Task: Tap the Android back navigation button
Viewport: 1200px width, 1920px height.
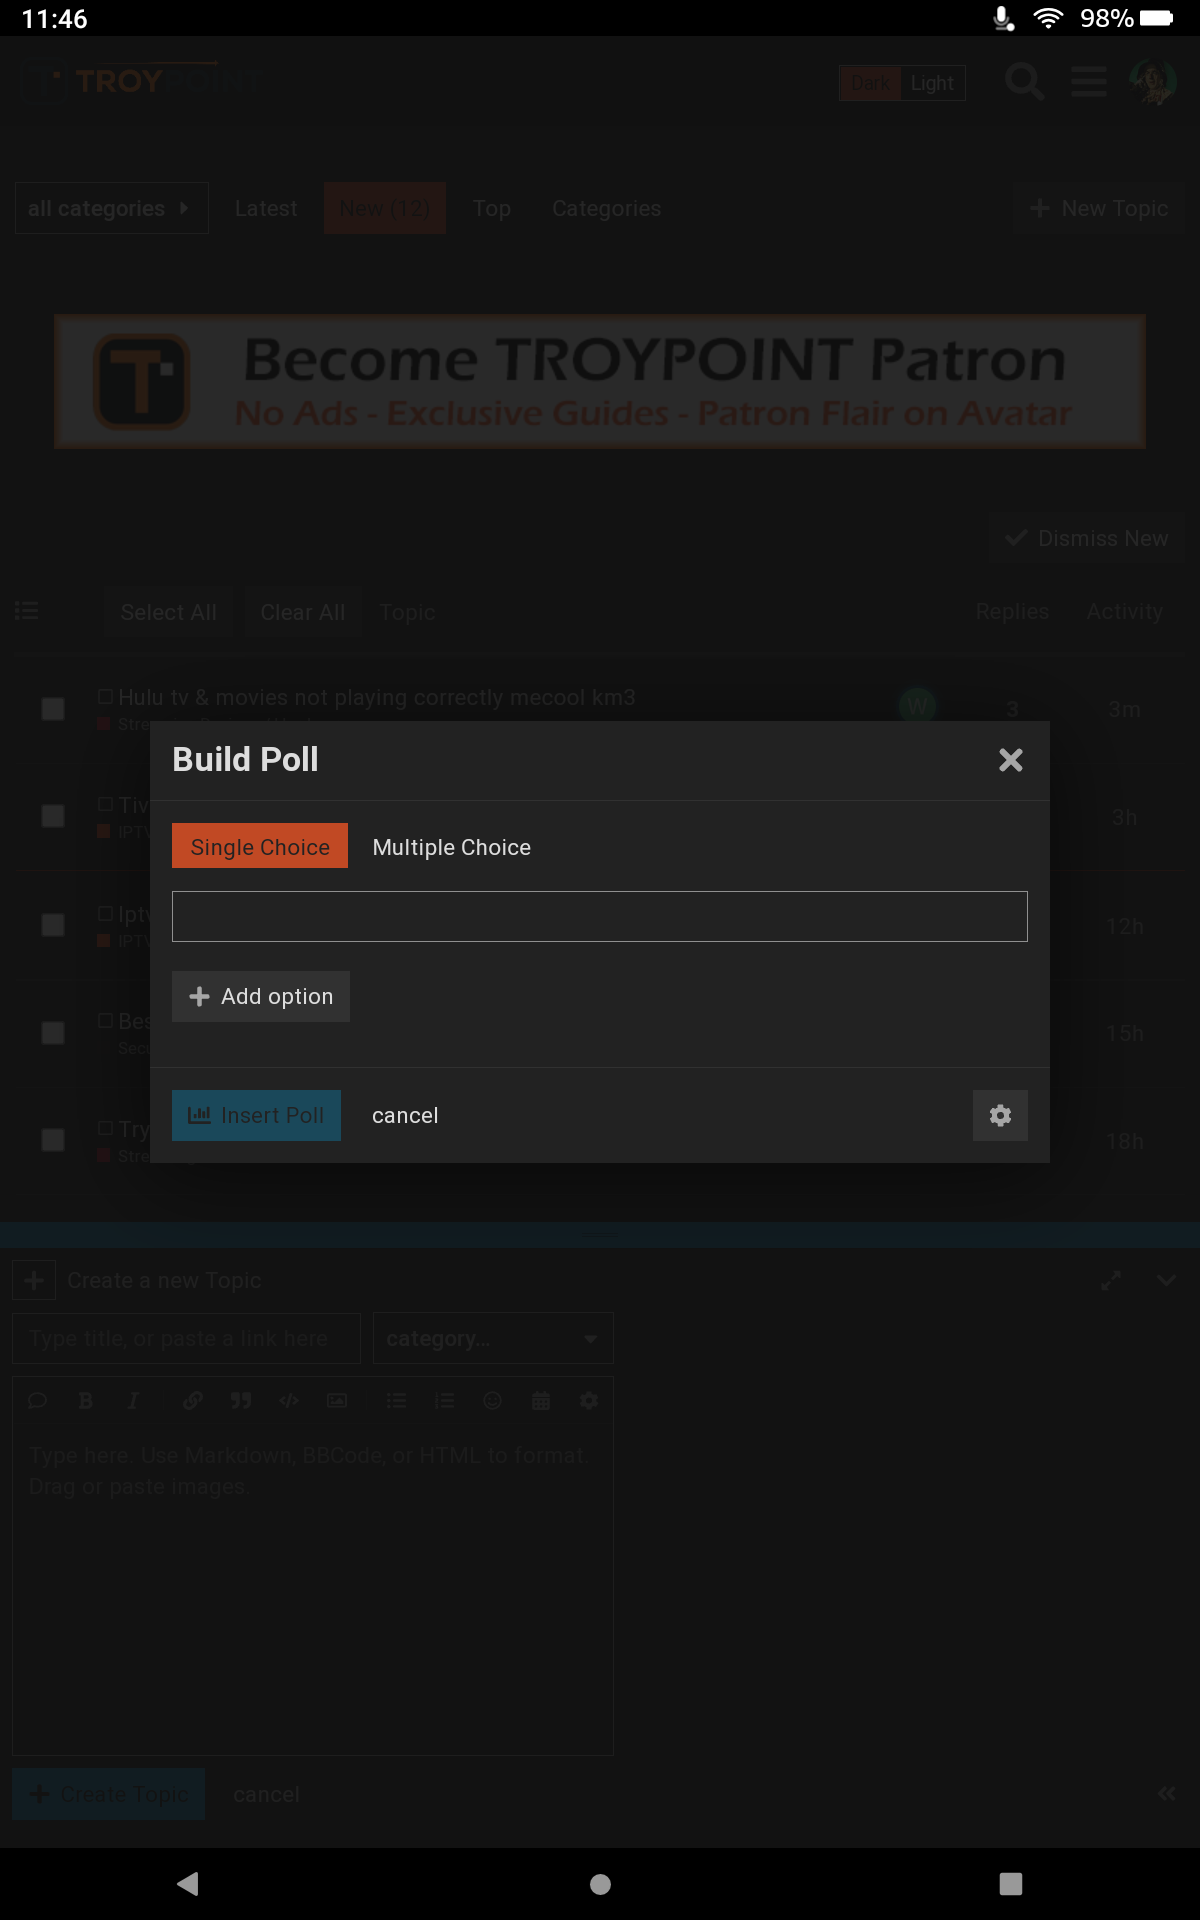Action: [187, 1884]
